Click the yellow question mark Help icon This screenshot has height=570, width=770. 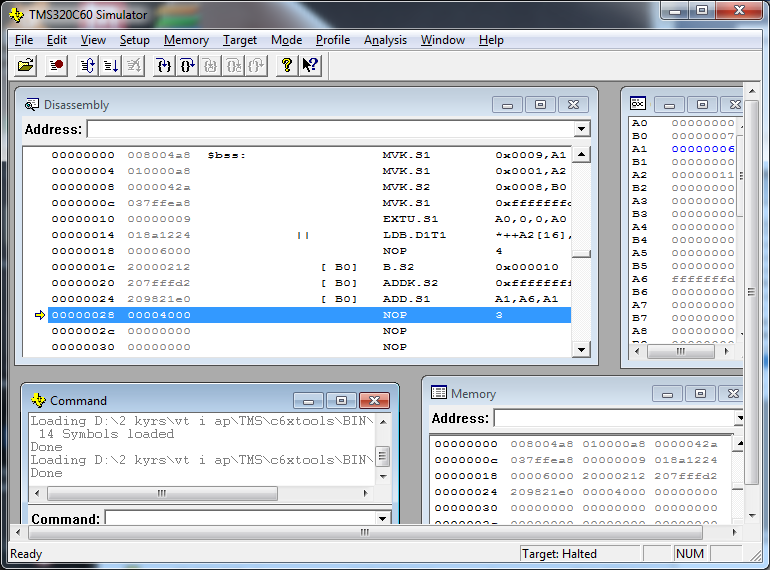287,65
